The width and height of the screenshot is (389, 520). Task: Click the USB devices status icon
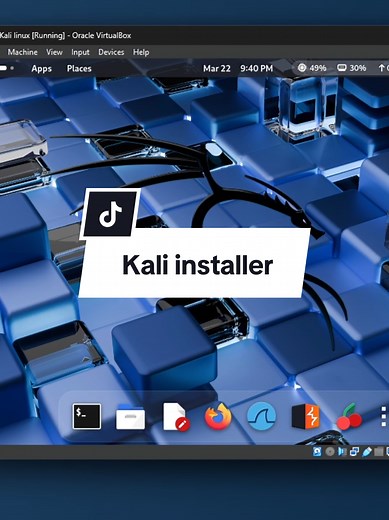[x=366, y=452]
